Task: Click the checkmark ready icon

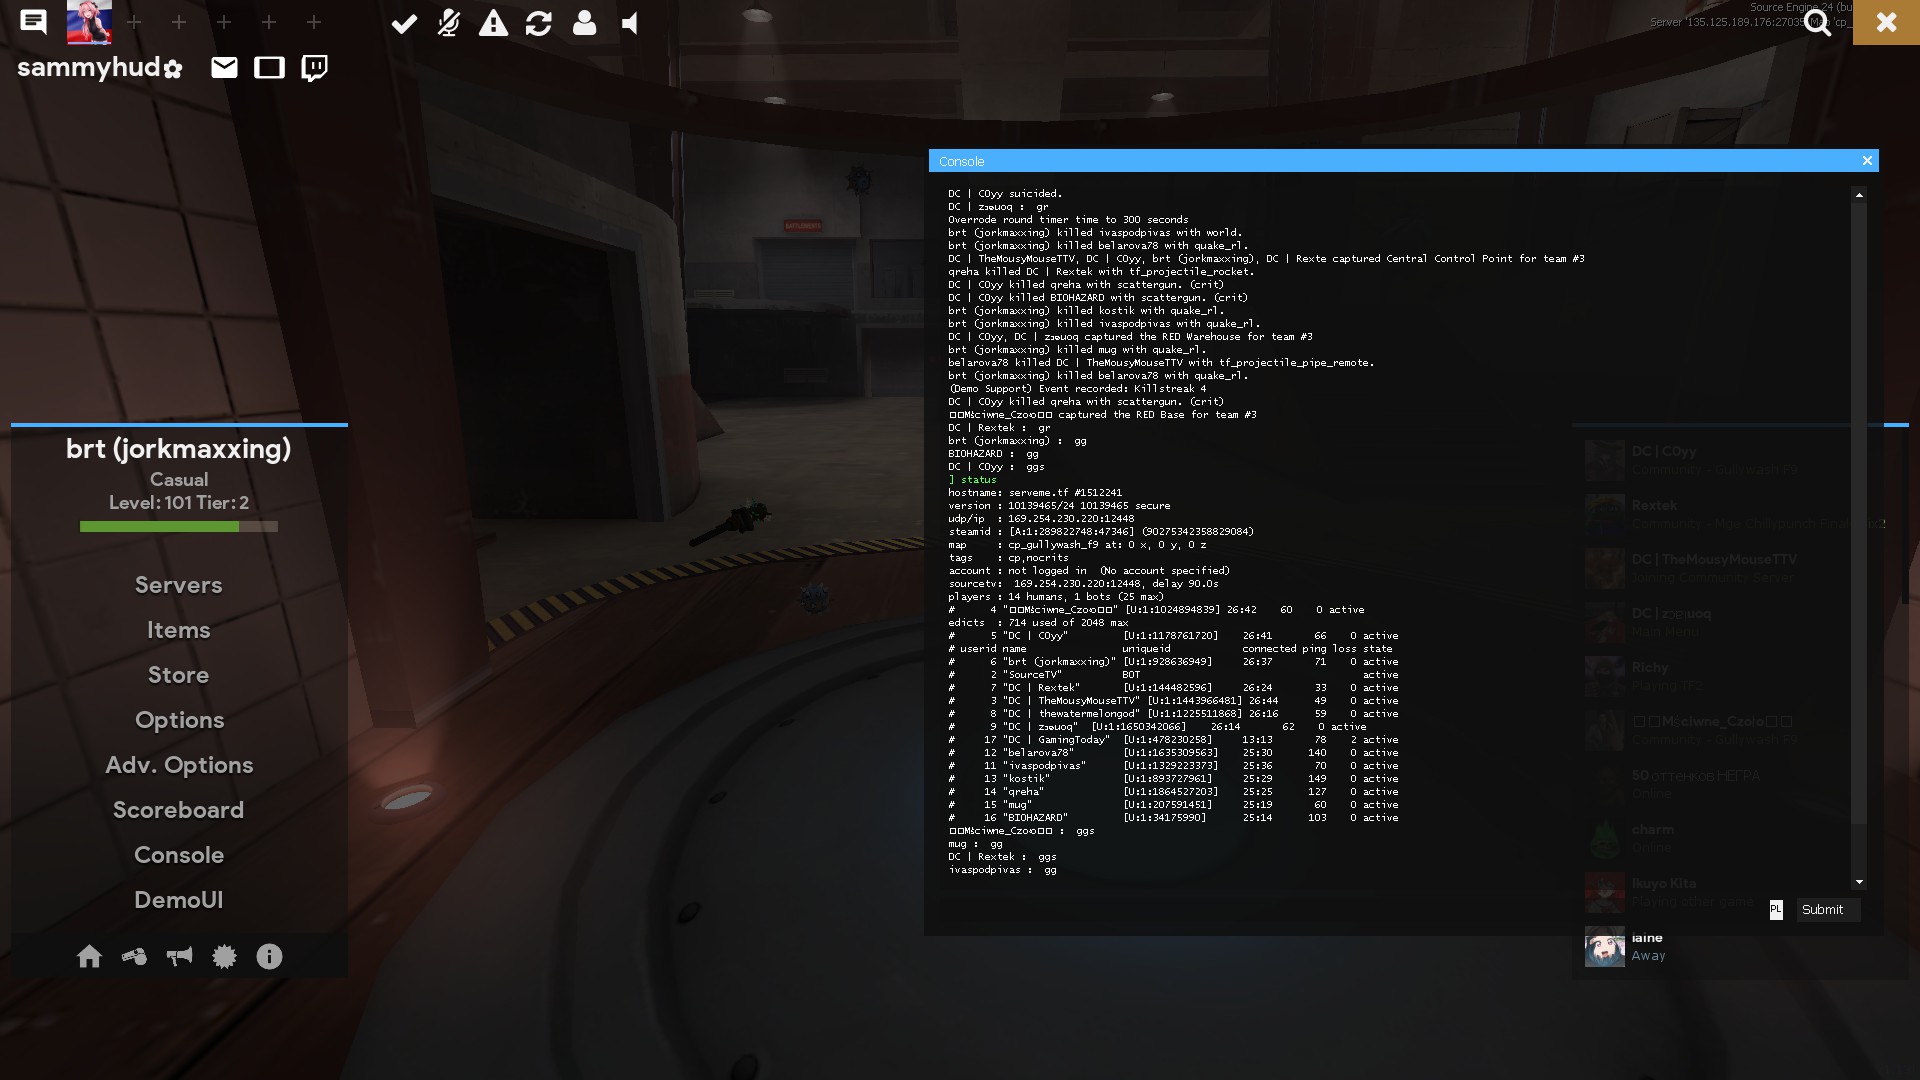Action: coord(404,23)
